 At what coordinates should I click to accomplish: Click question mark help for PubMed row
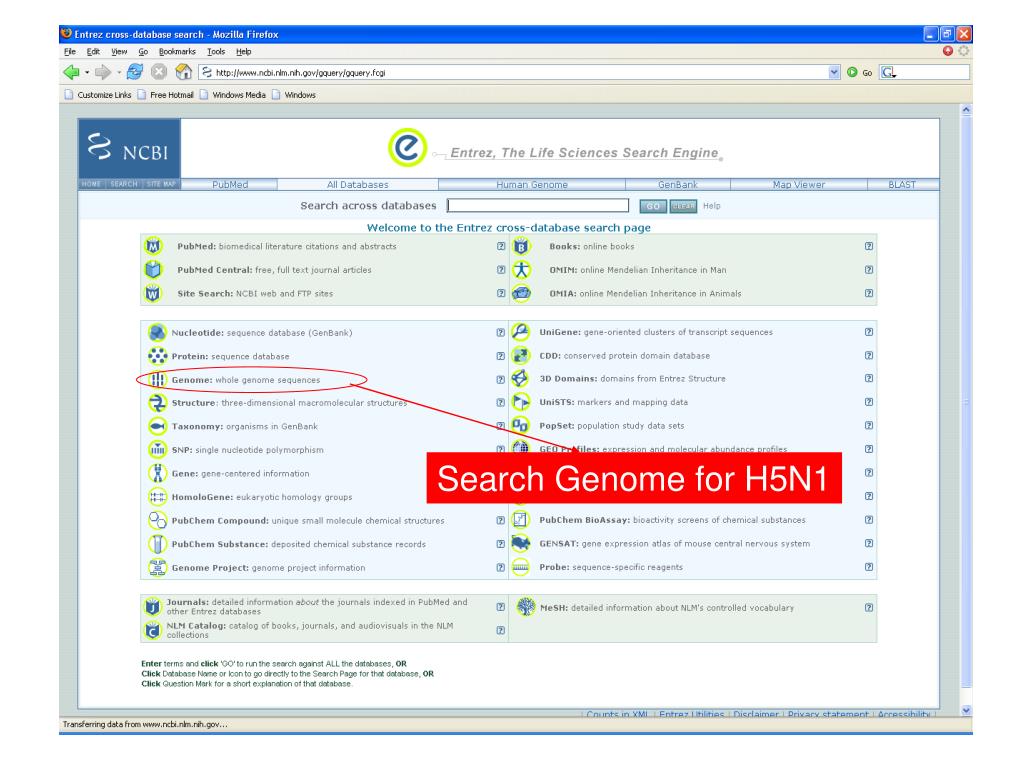[x=501, y=246]
